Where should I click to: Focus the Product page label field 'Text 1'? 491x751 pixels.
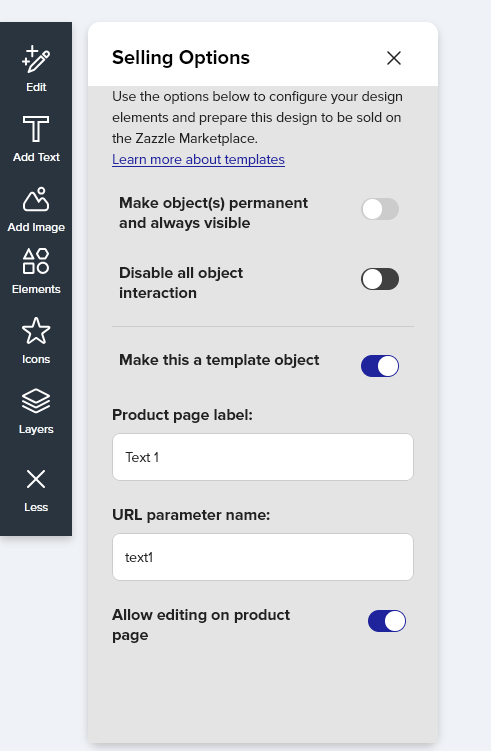pyautogui.click(x=263, y=457)
